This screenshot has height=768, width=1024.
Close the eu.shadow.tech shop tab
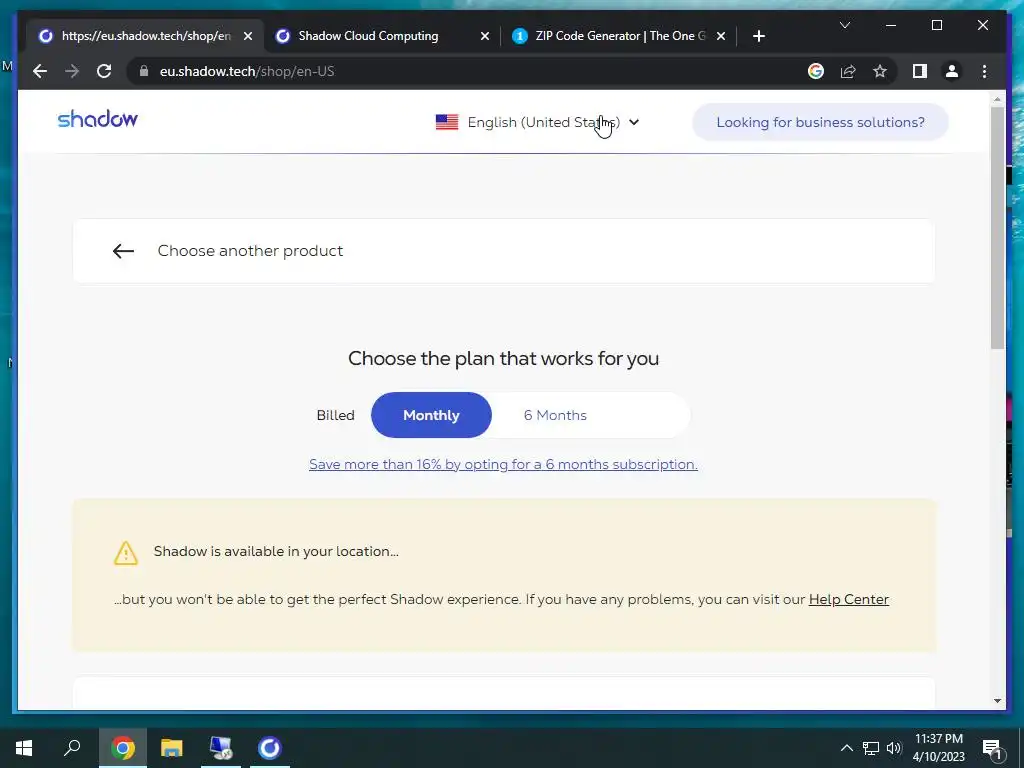(248, 36)
